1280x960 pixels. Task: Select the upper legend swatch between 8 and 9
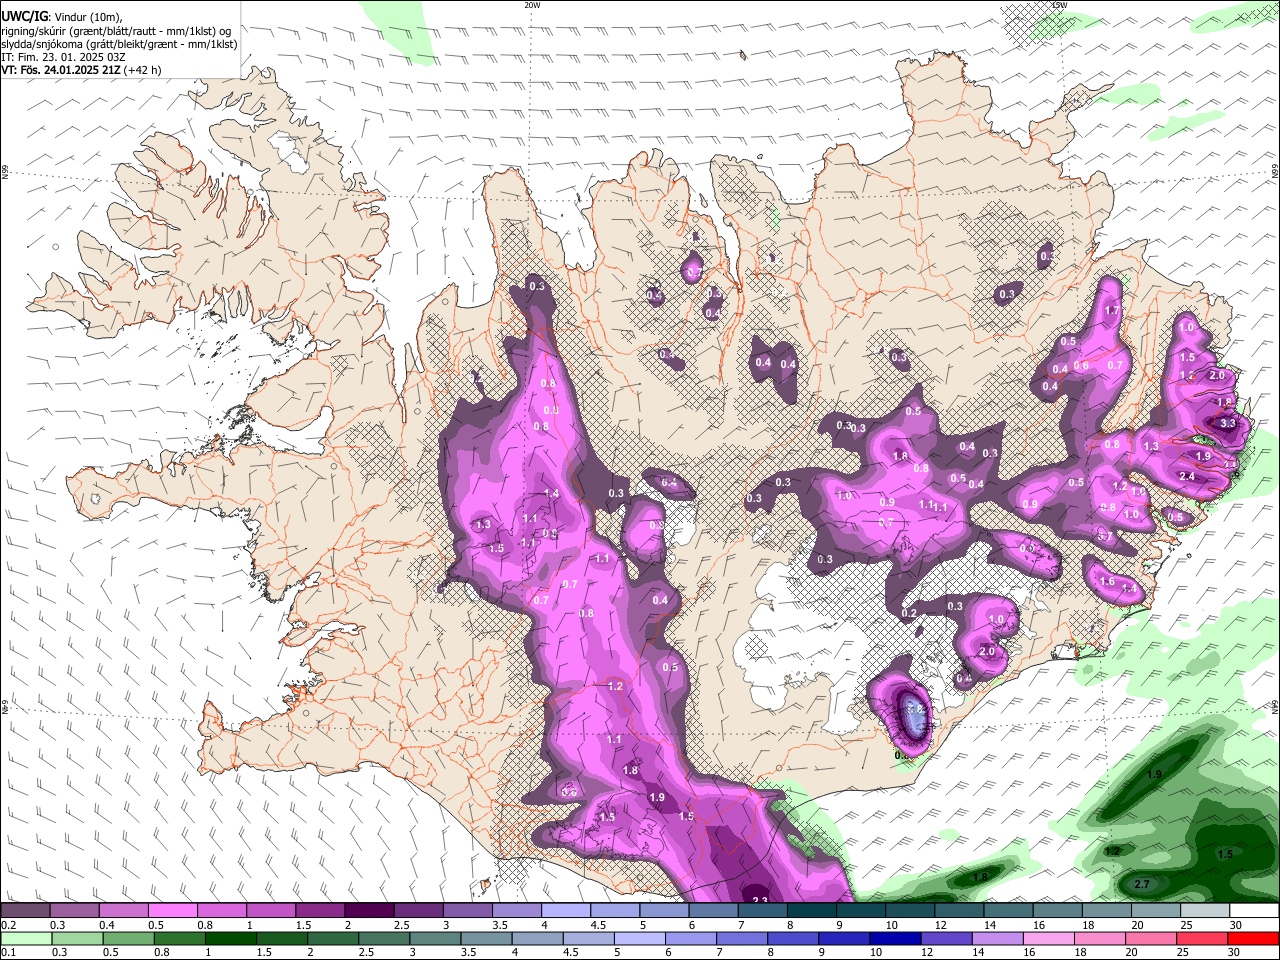[811, 910]
